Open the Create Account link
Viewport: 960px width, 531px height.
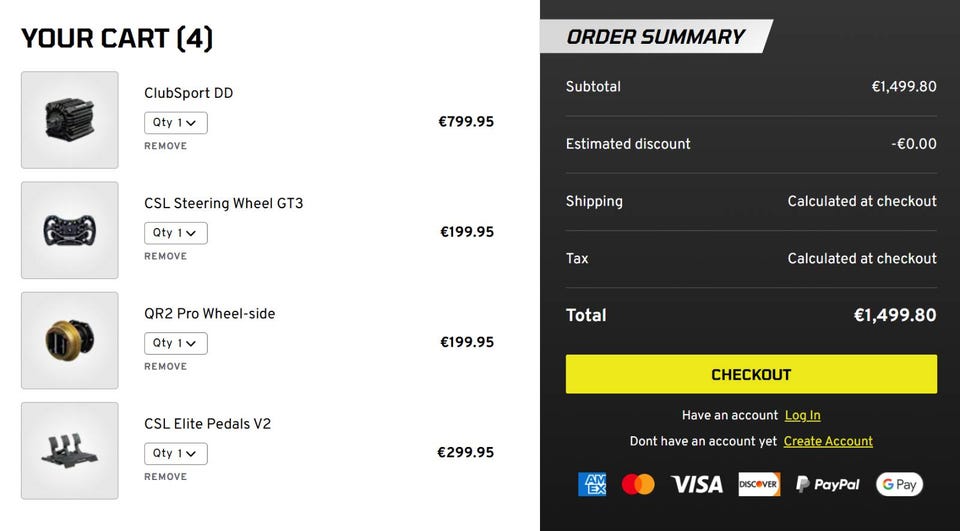[x=828, y=441]
